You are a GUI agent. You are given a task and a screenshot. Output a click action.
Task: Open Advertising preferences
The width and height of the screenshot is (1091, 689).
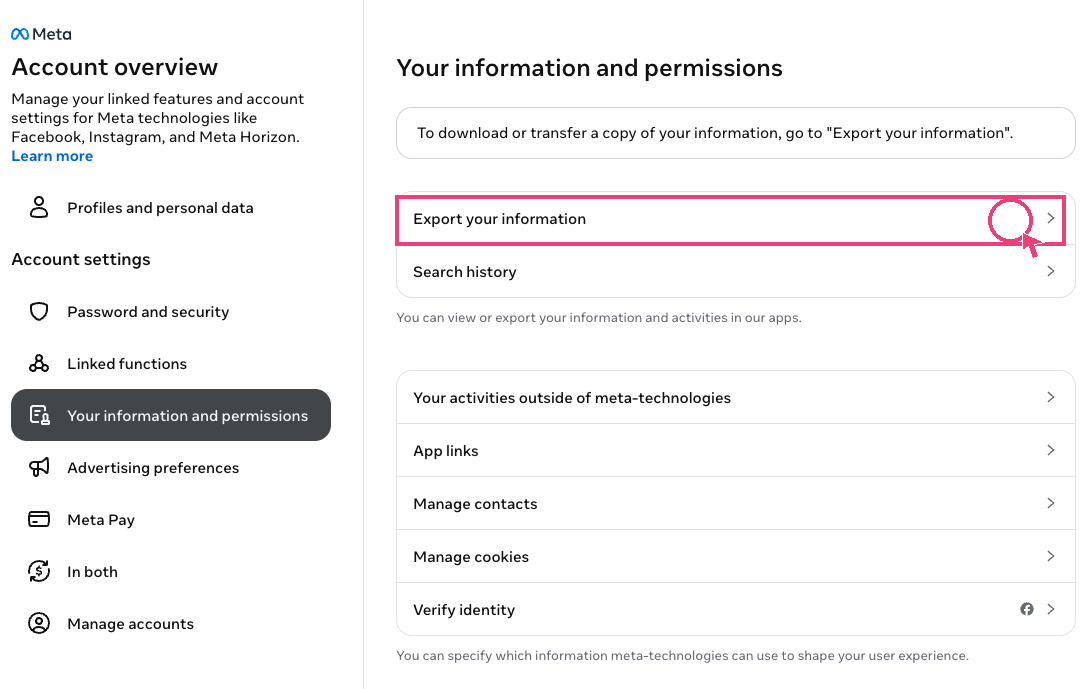point(170,467)
